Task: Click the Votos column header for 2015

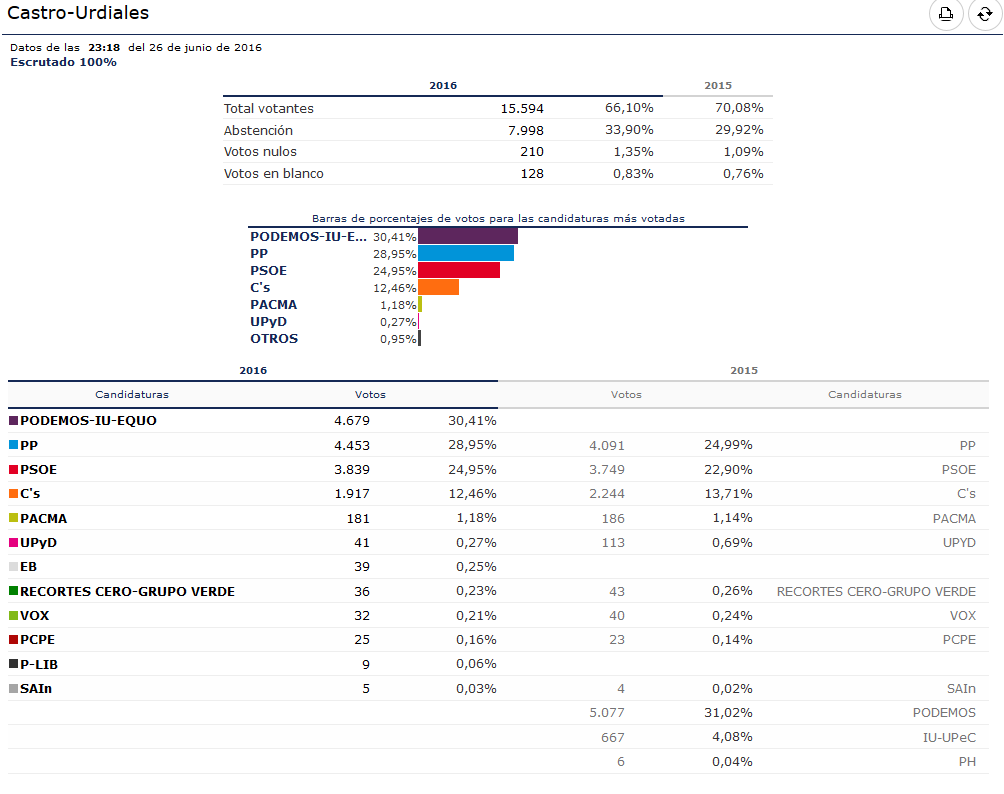Action: [x=626, y=394]
